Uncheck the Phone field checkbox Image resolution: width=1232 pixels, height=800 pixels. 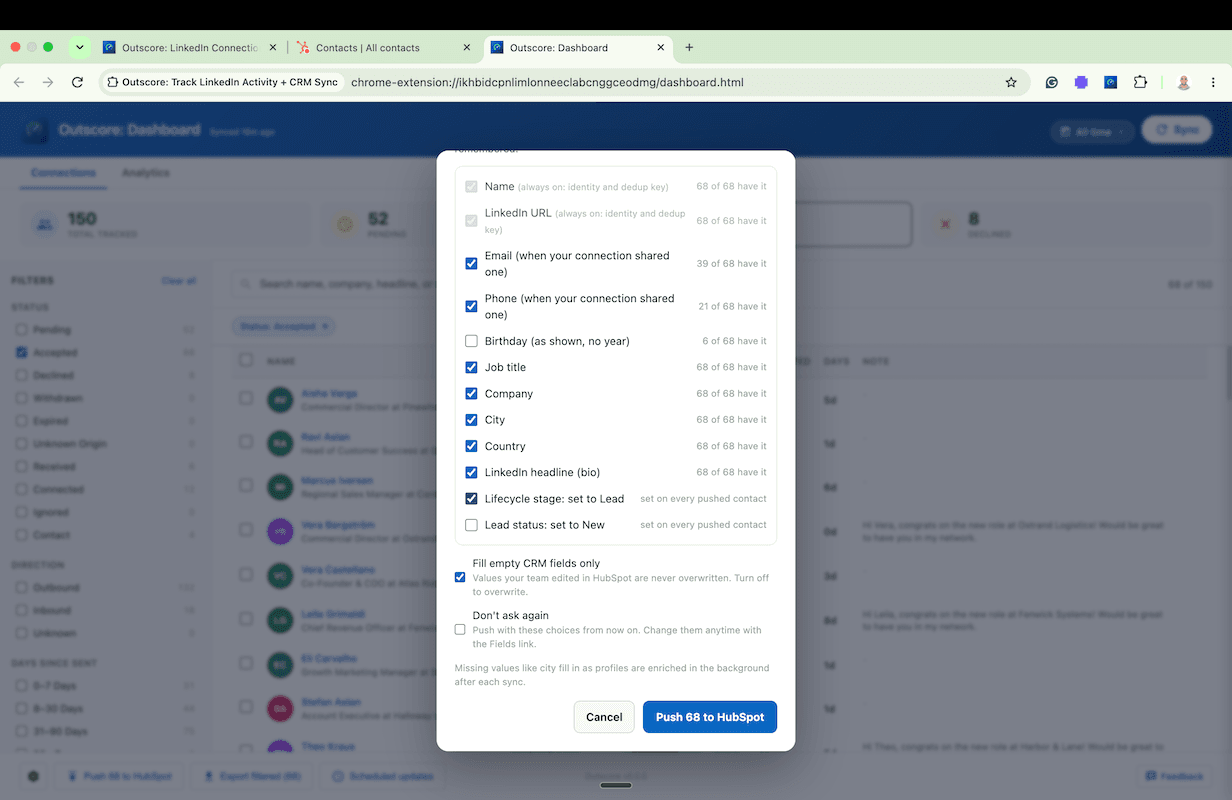point(471,307)
